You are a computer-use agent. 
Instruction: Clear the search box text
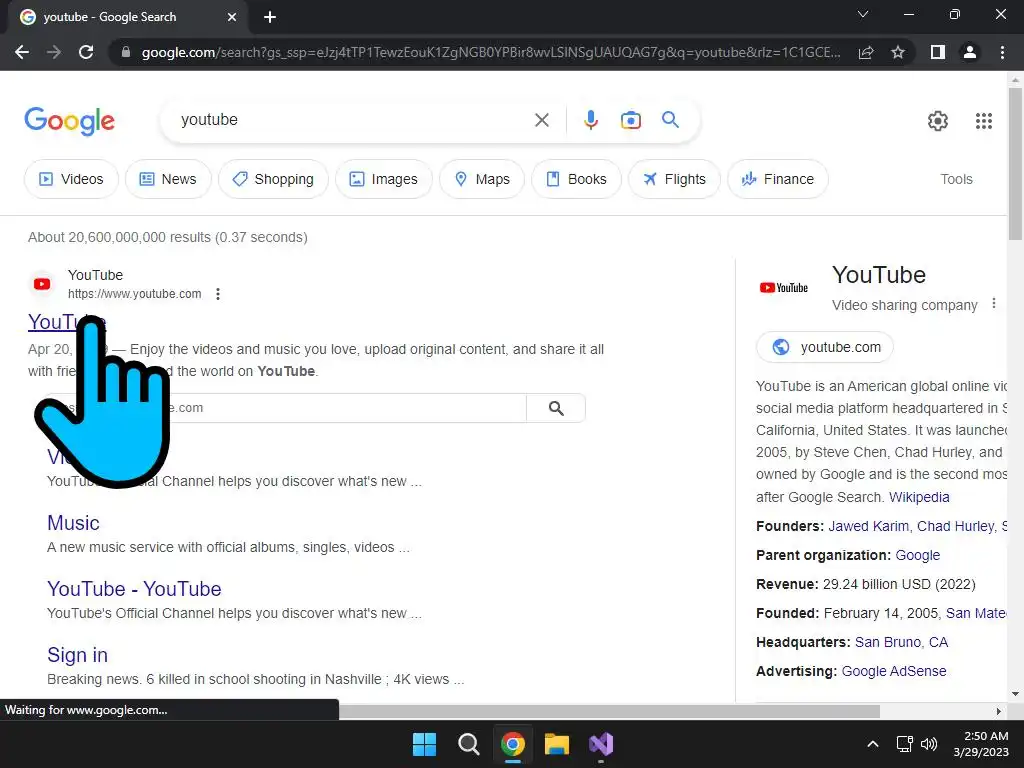pyautogui.click(x=541, y=120)
